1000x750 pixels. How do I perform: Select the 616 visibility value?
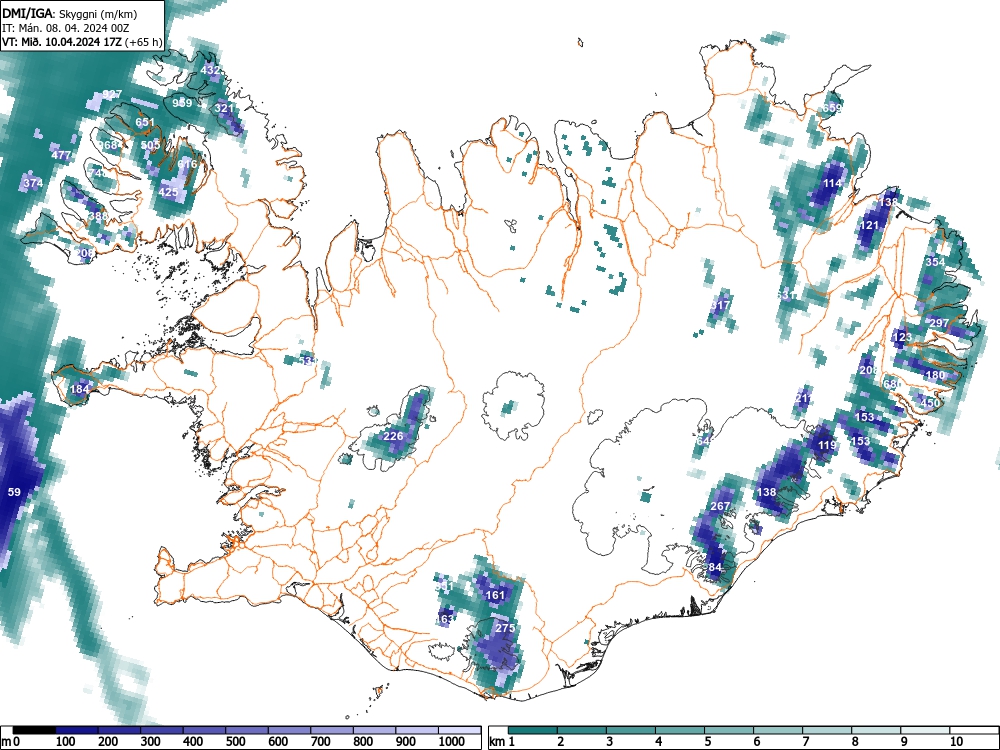click(188, 164)
